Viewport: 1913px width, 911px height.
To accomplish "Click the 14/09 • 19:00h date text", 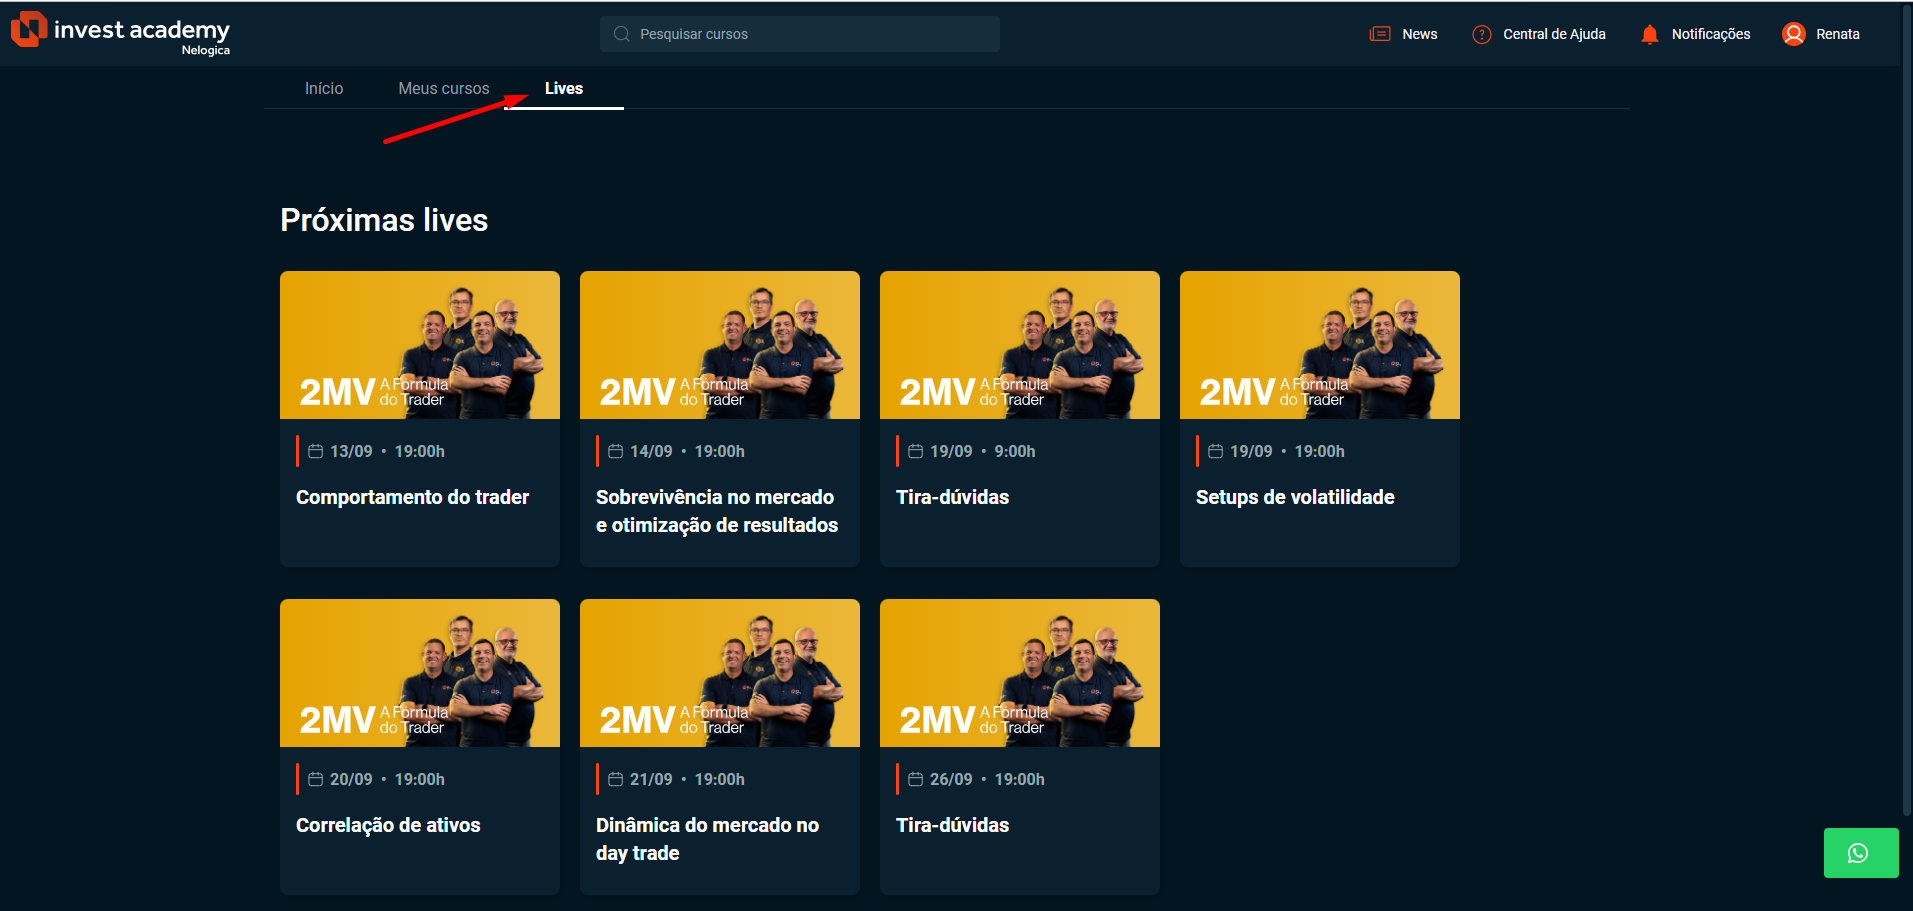I will pos(687,451).
